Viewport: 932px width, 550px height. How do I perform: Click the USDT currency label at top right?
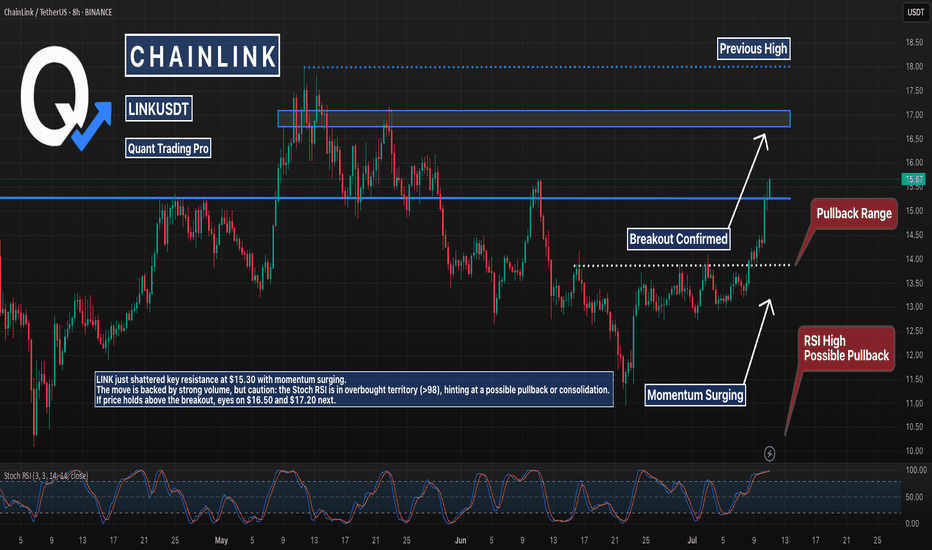click(x=915, y=12)
